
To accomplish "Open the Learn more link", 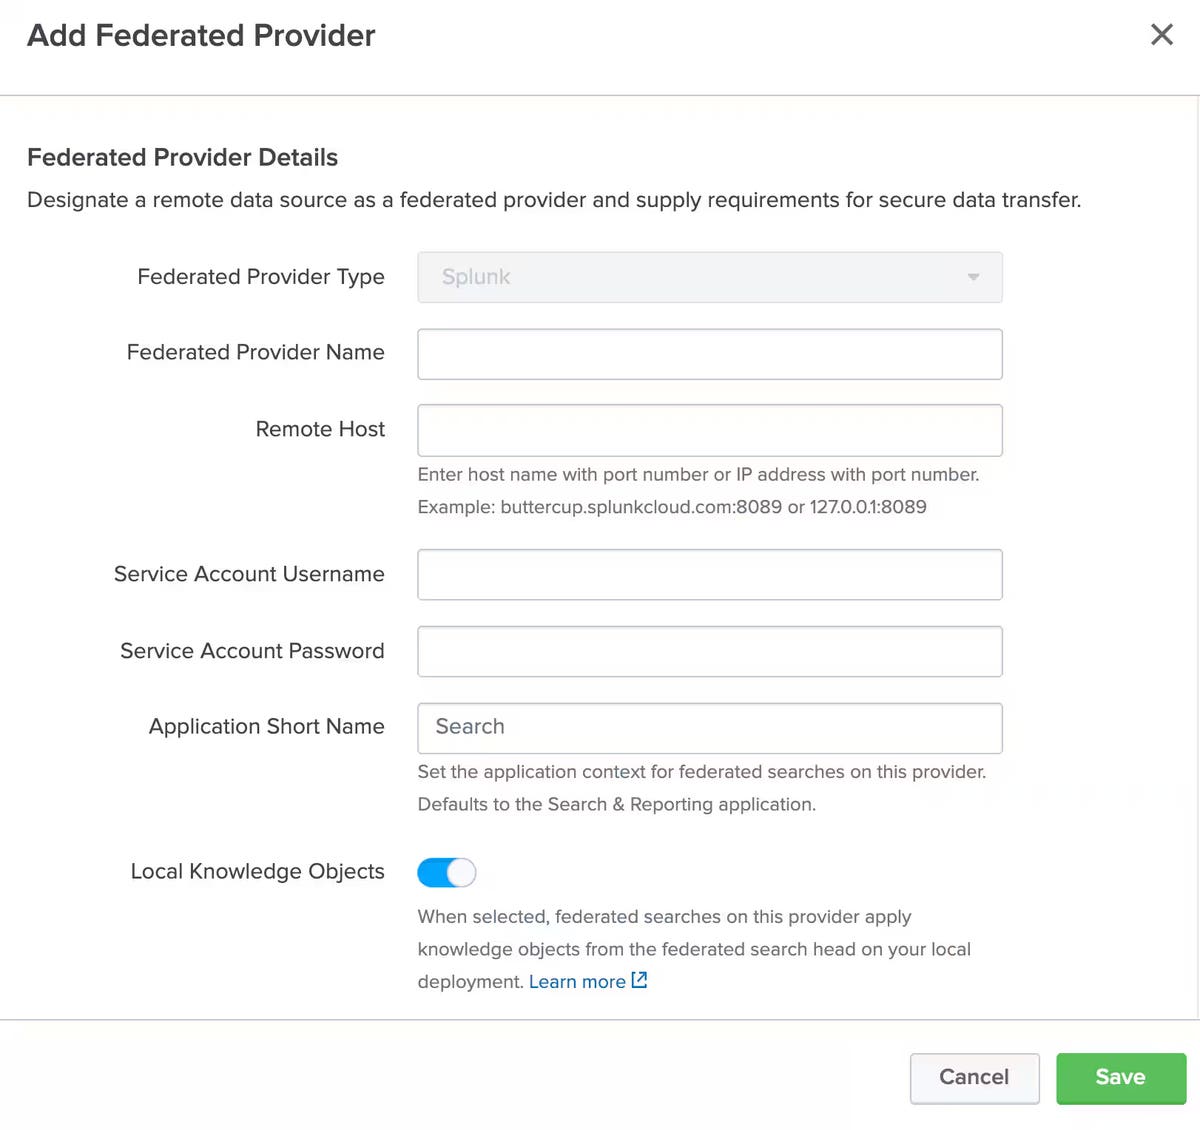I will tap(577, 982).
